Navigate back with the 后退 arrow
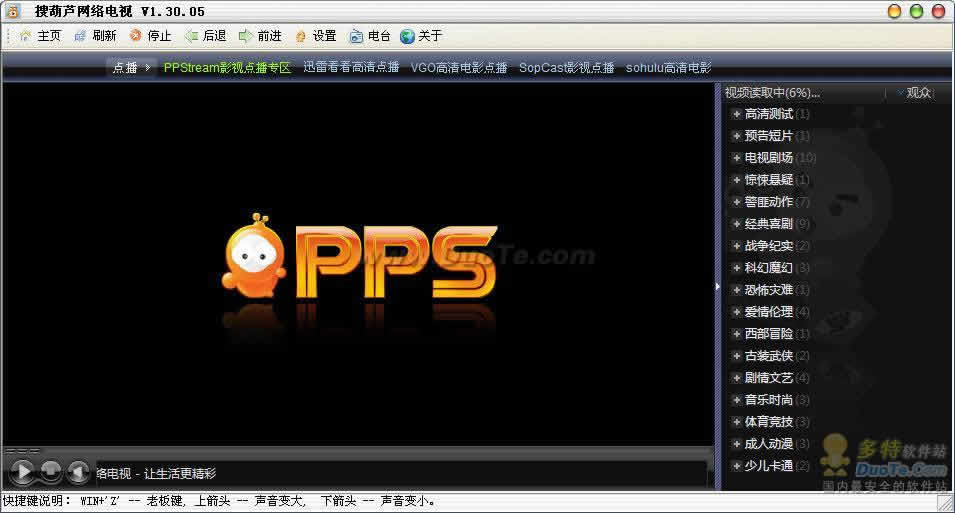955x513 pixels. [x=191, y=36]
